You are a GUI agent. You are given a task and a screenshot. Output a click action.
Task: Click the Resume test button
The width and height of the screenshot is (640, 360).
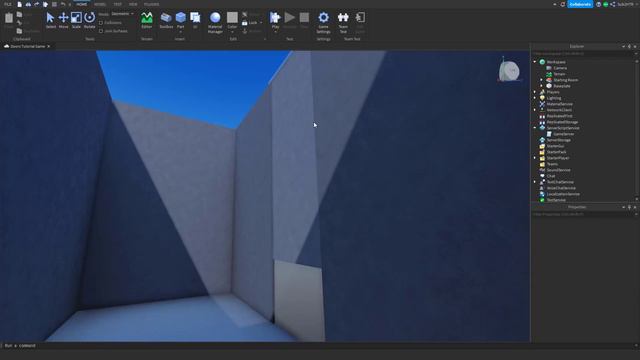tap(289, 20)
